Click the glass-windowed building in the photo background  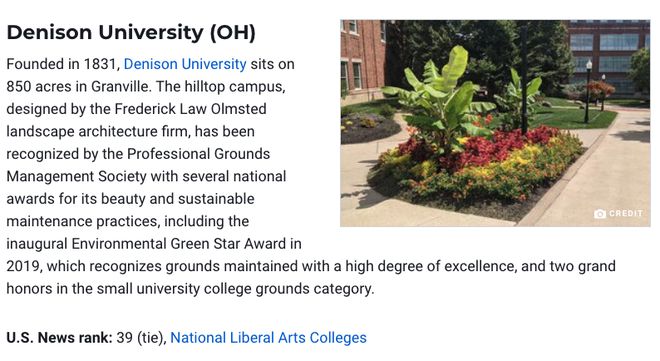coord(606,57)
